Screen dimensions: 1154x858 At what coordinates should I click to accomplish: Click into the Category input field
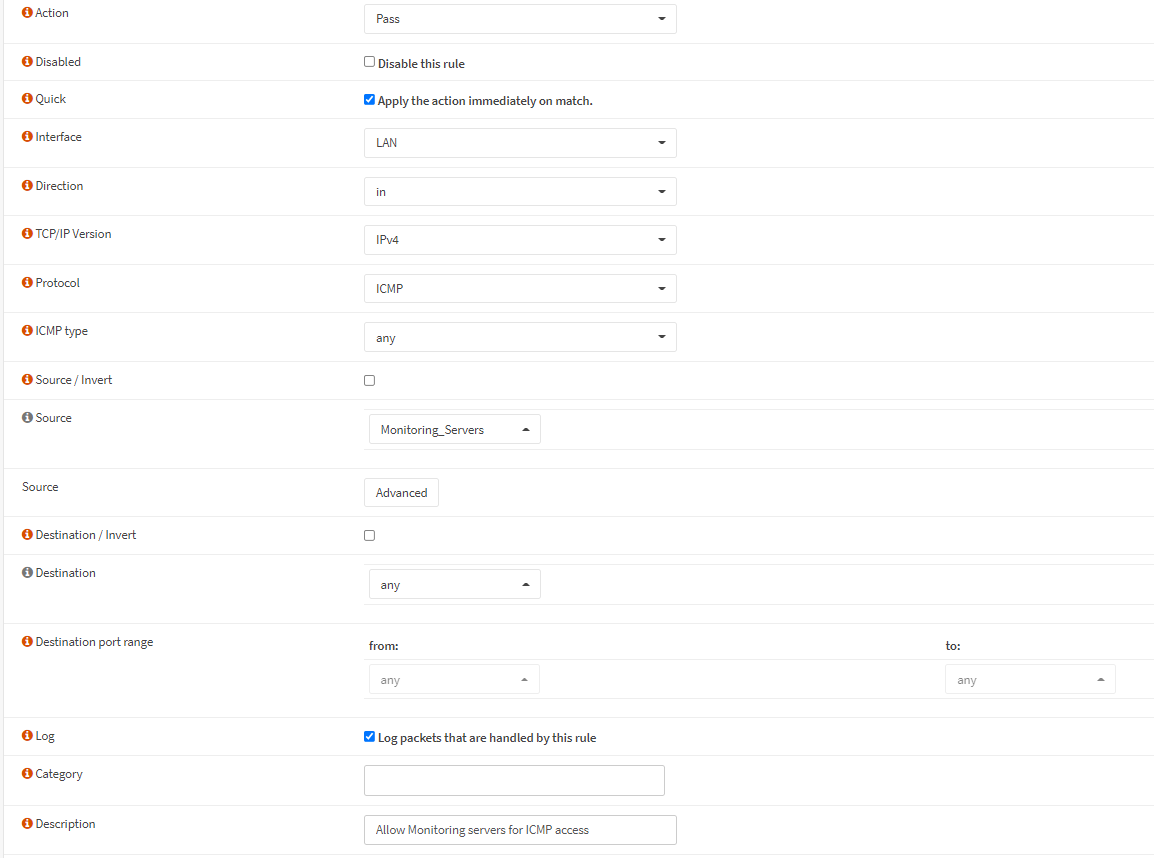click(514, 781)
